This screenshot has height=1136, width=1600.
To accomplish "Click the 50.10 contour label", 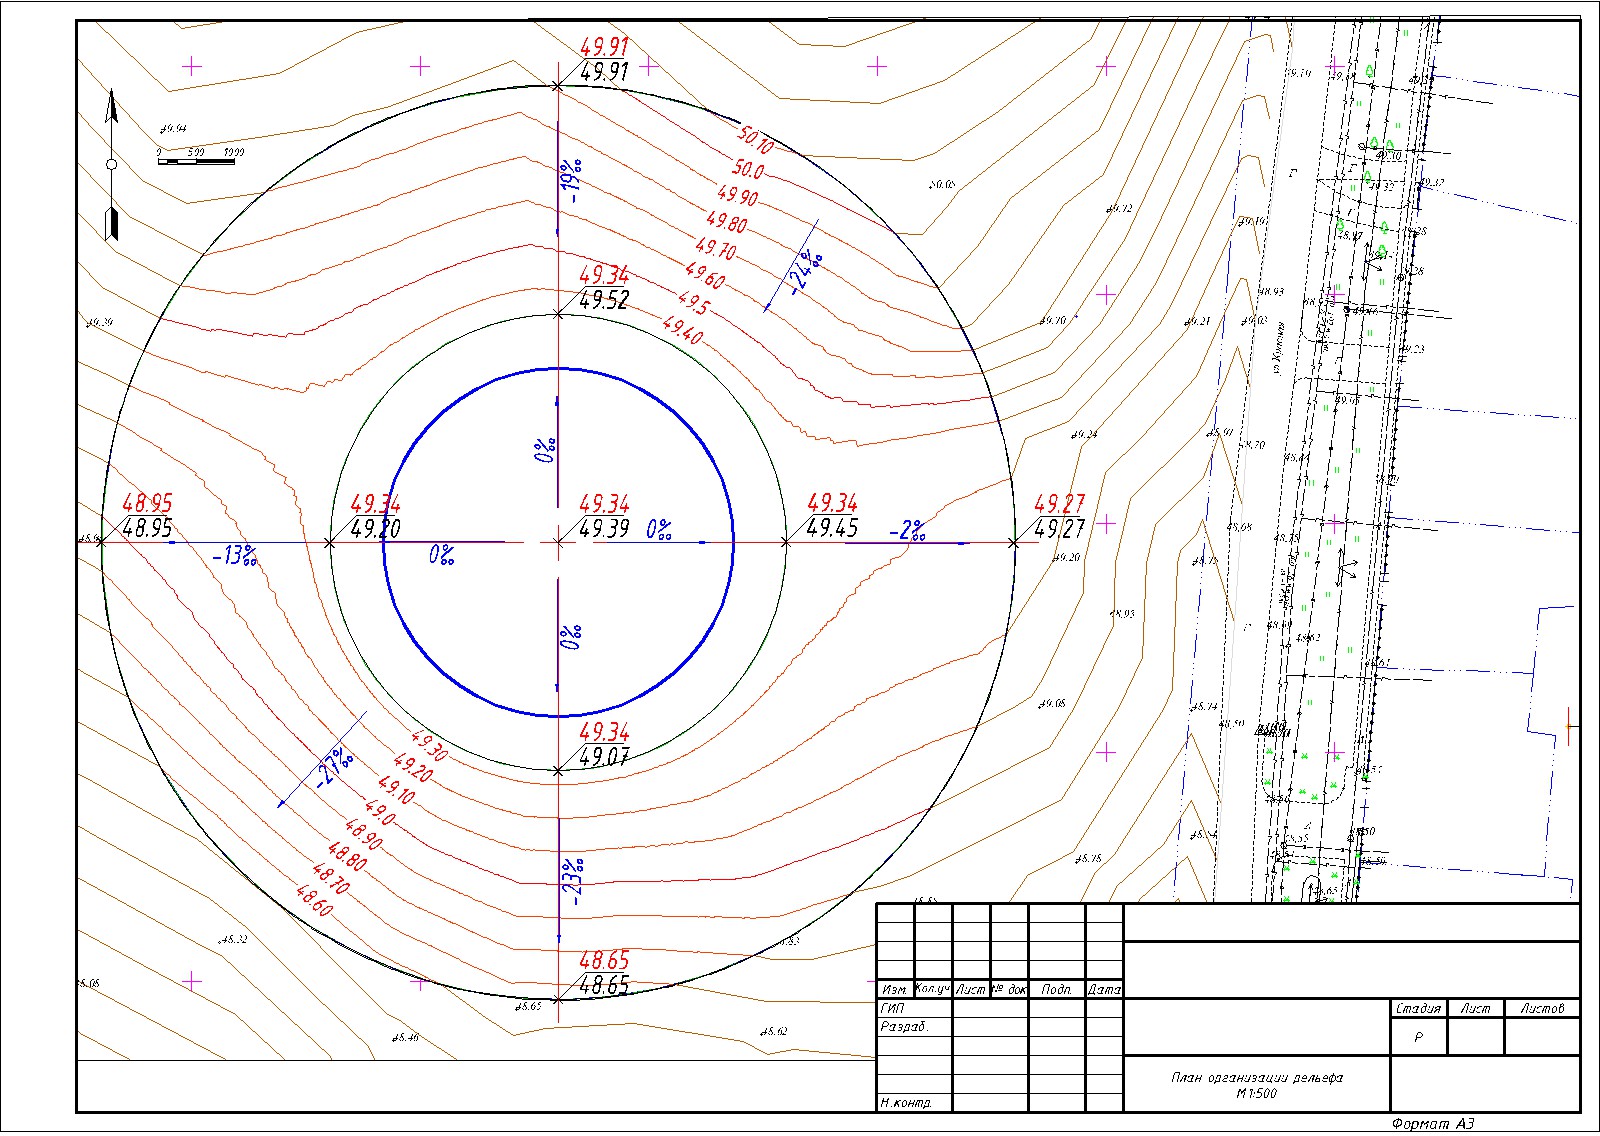I will tap(755, 138).
